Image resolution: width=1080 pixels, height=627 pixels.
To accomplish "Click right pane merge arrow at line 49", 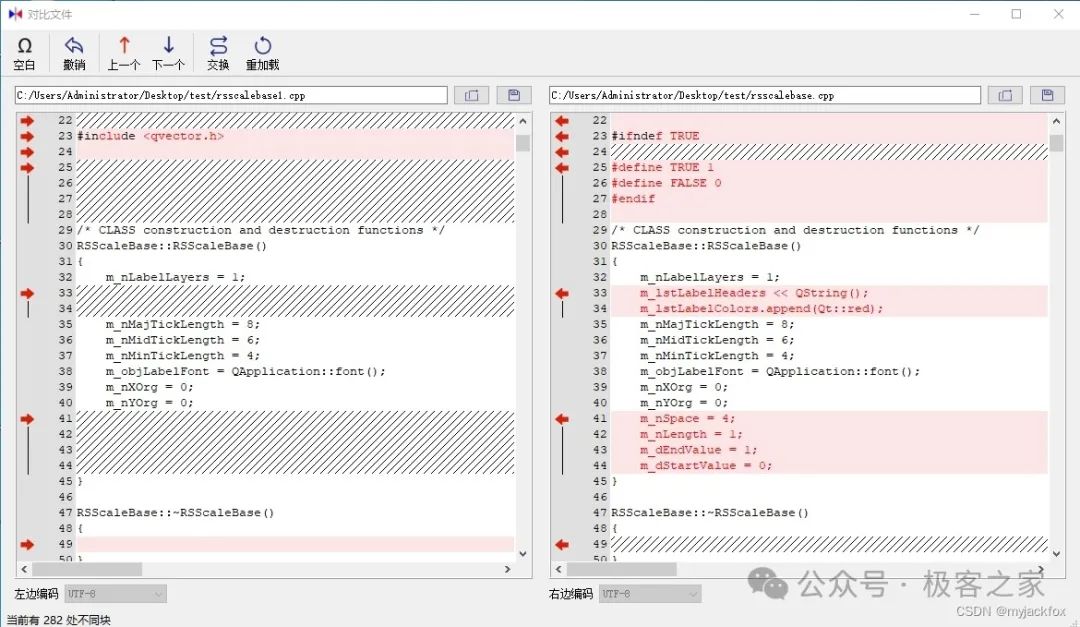I will (562, 544).
